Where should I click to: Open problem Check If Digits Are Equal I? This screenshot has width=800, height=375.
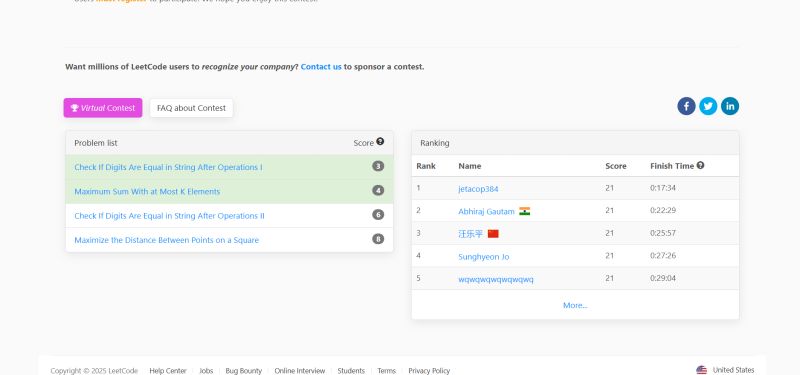pyautogui.click(x=168, y=167)
